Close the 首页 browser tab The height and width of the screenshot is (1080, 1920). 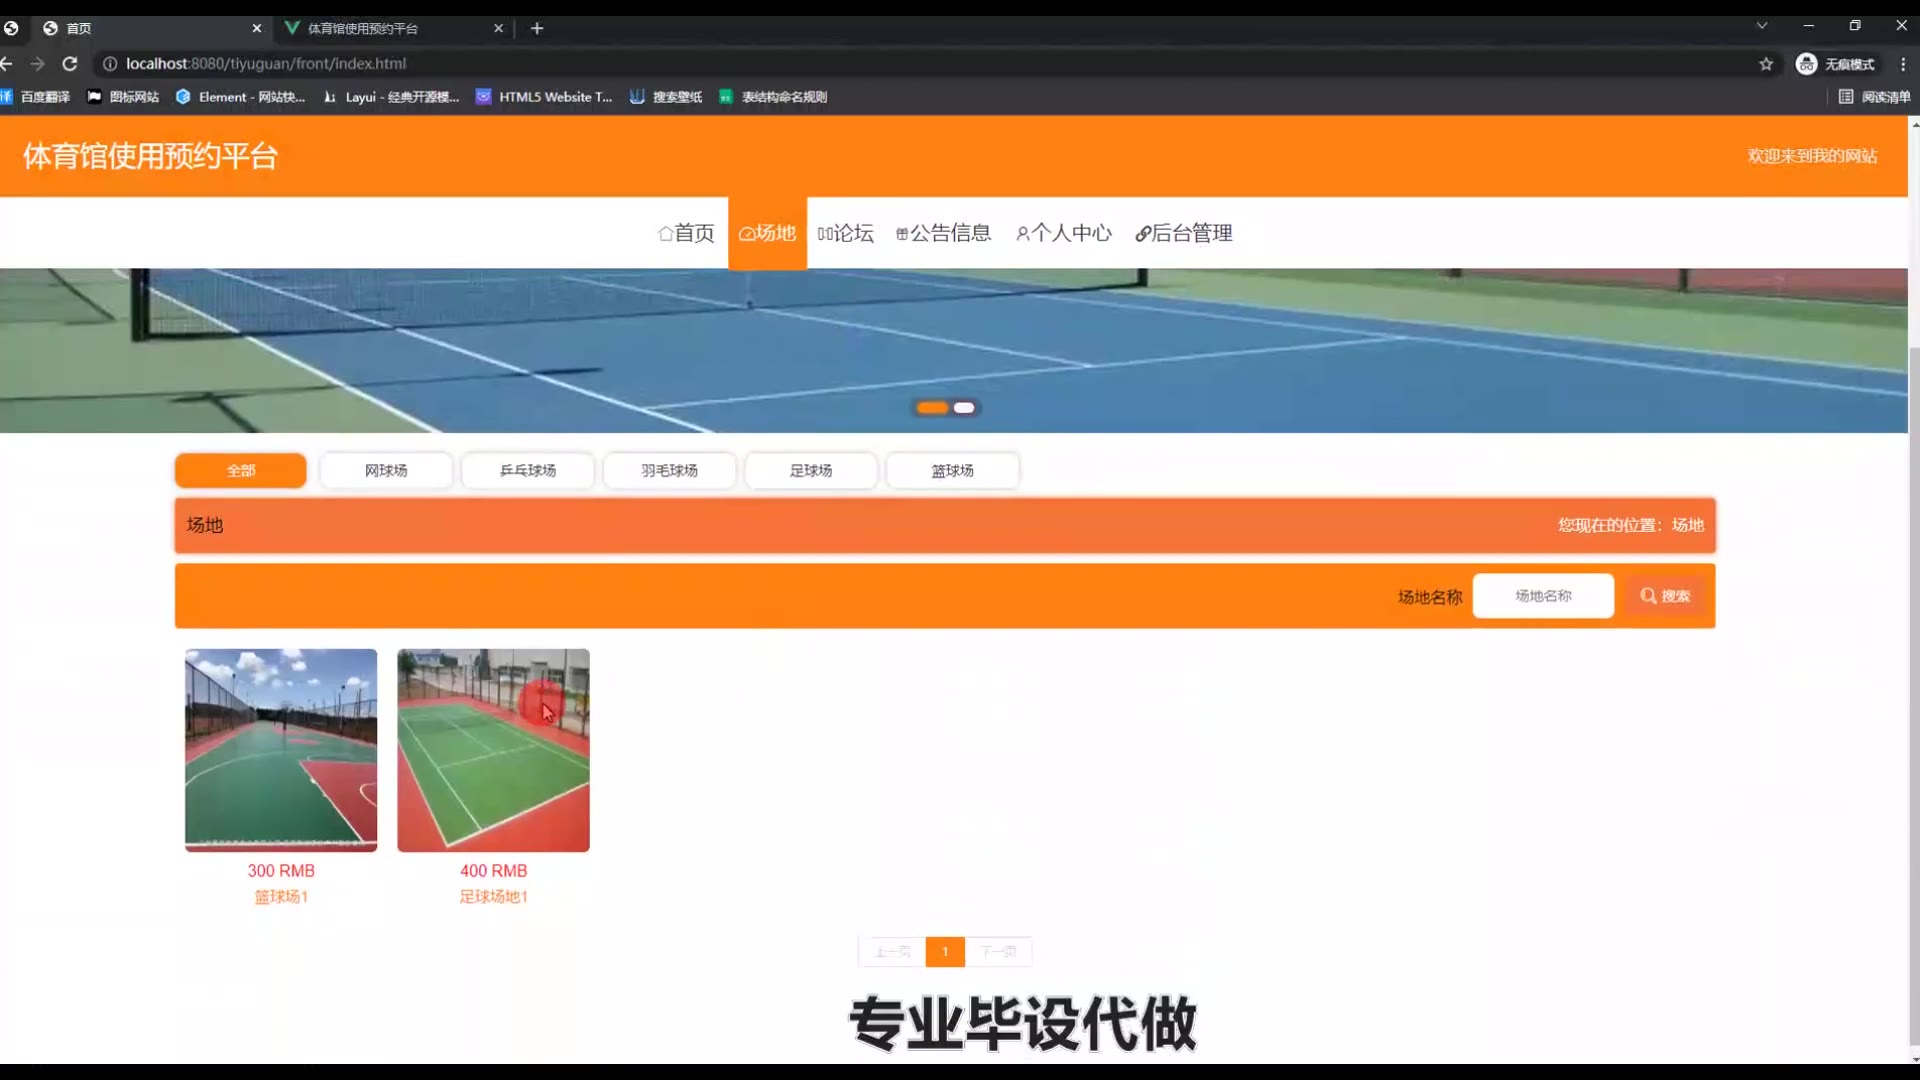click(x=257, y=28)
